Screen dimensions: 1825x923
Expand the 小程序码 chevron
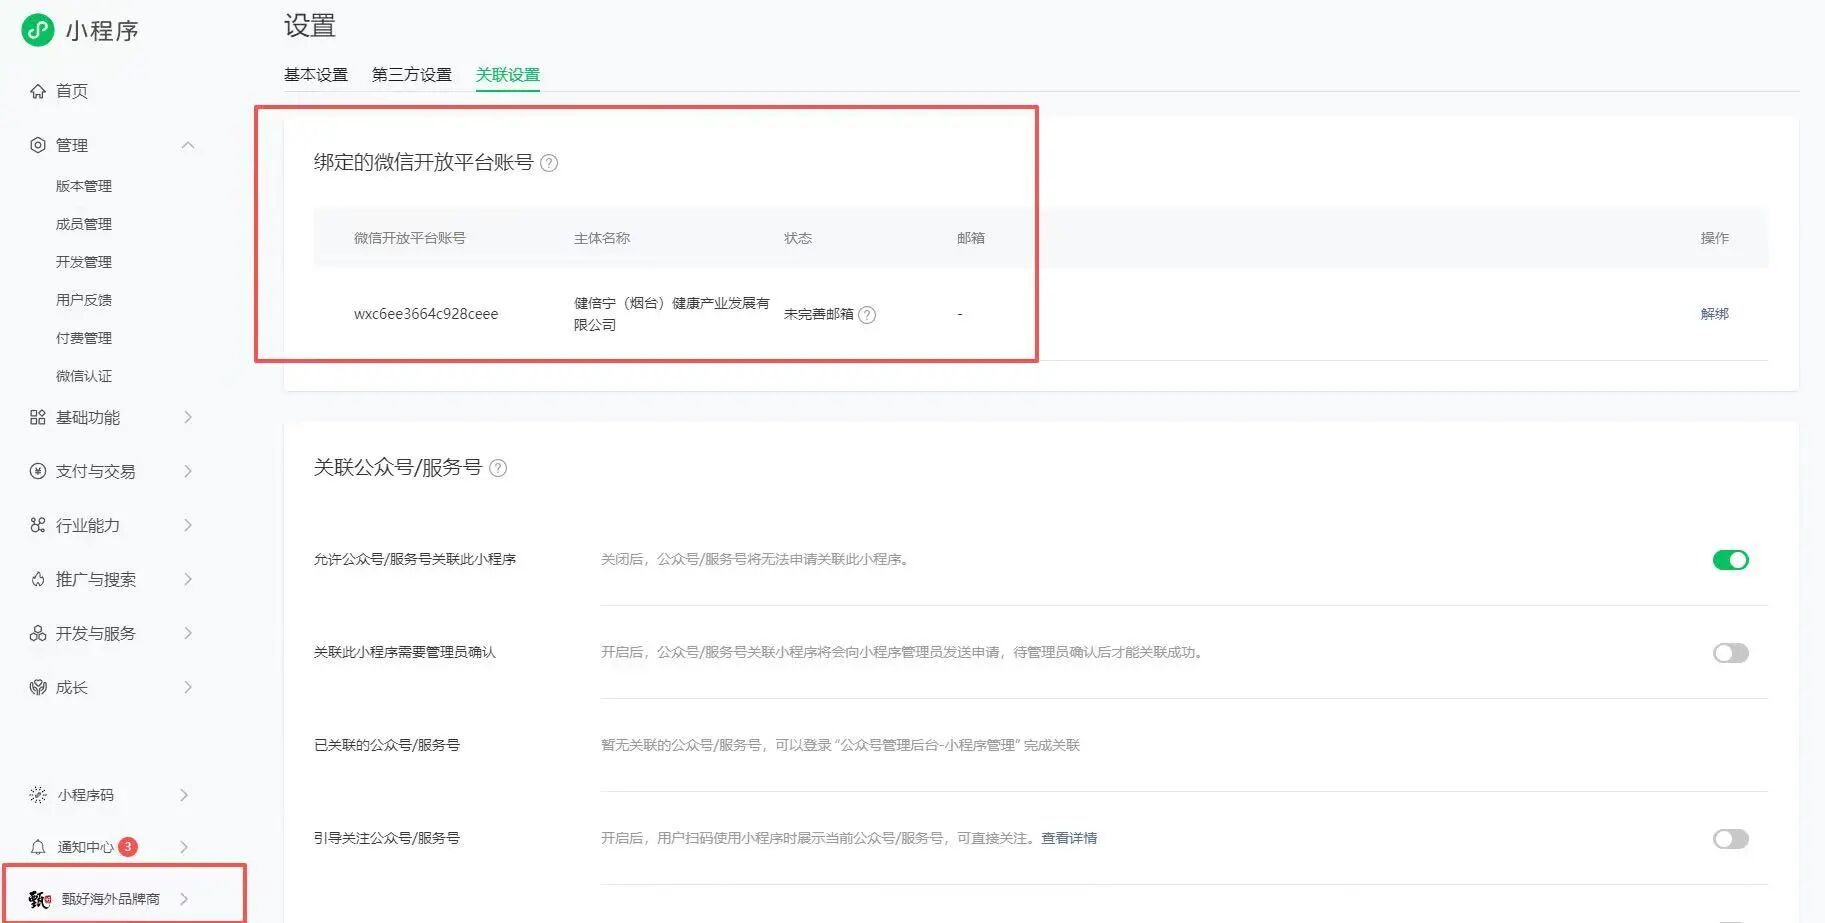pos(184,795)
